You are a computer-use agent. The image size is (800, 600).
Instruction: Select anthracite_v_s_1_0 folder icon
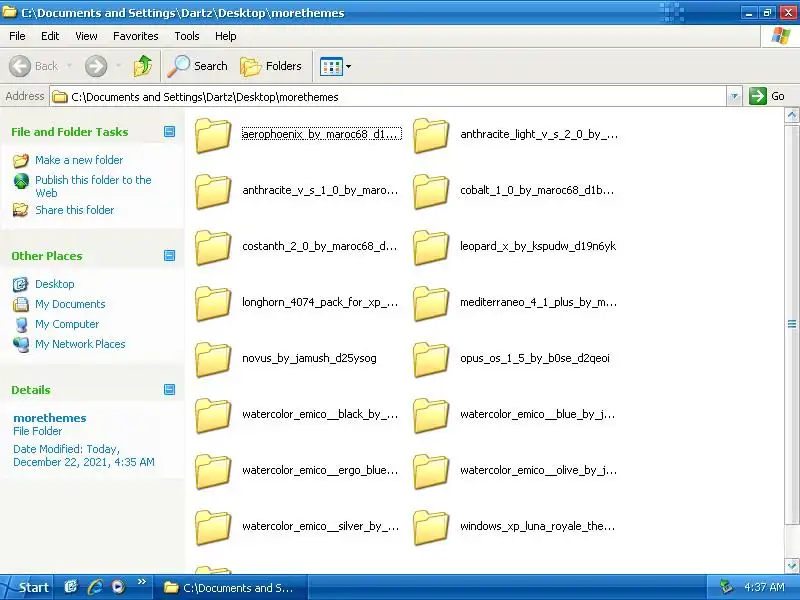pyautogui.click(x=213, y=191)
